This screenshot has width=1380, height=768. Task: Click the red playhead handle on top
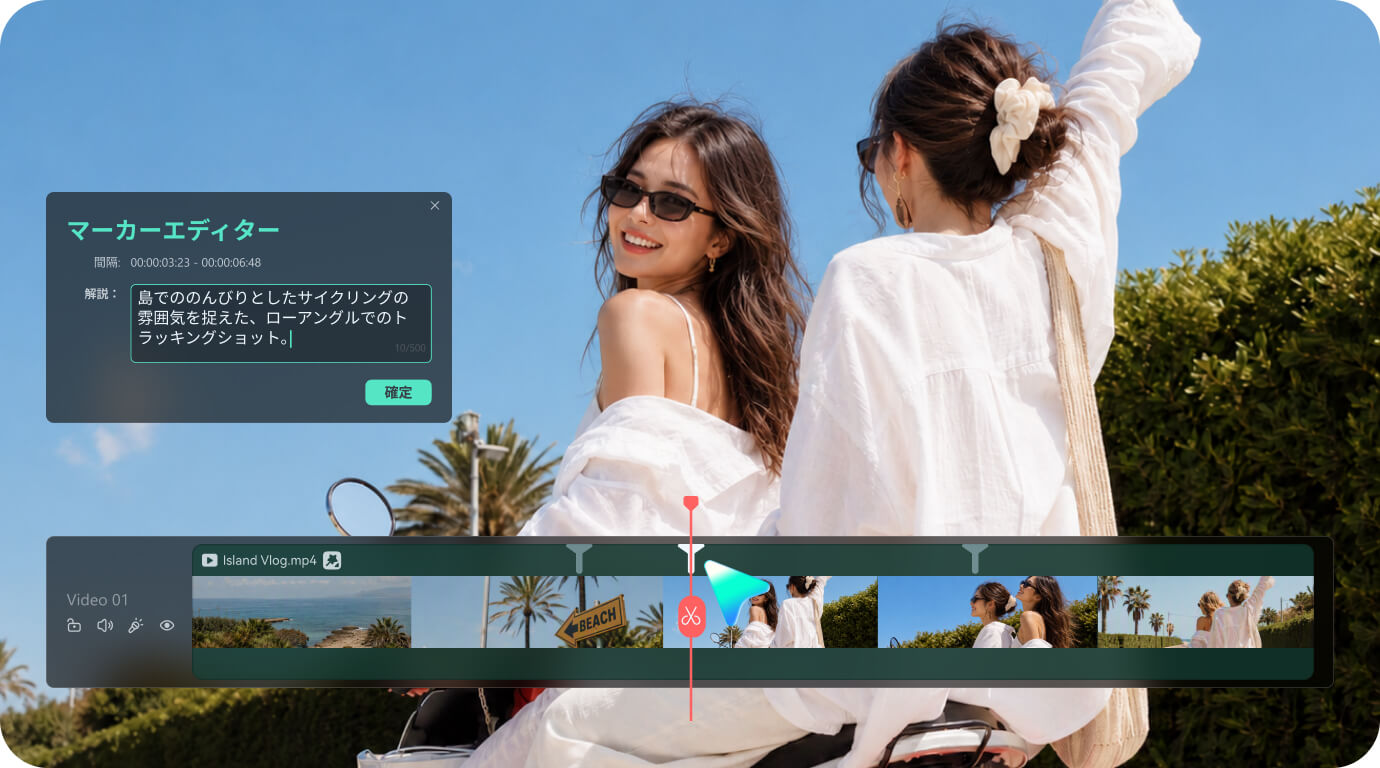point(690,502)
